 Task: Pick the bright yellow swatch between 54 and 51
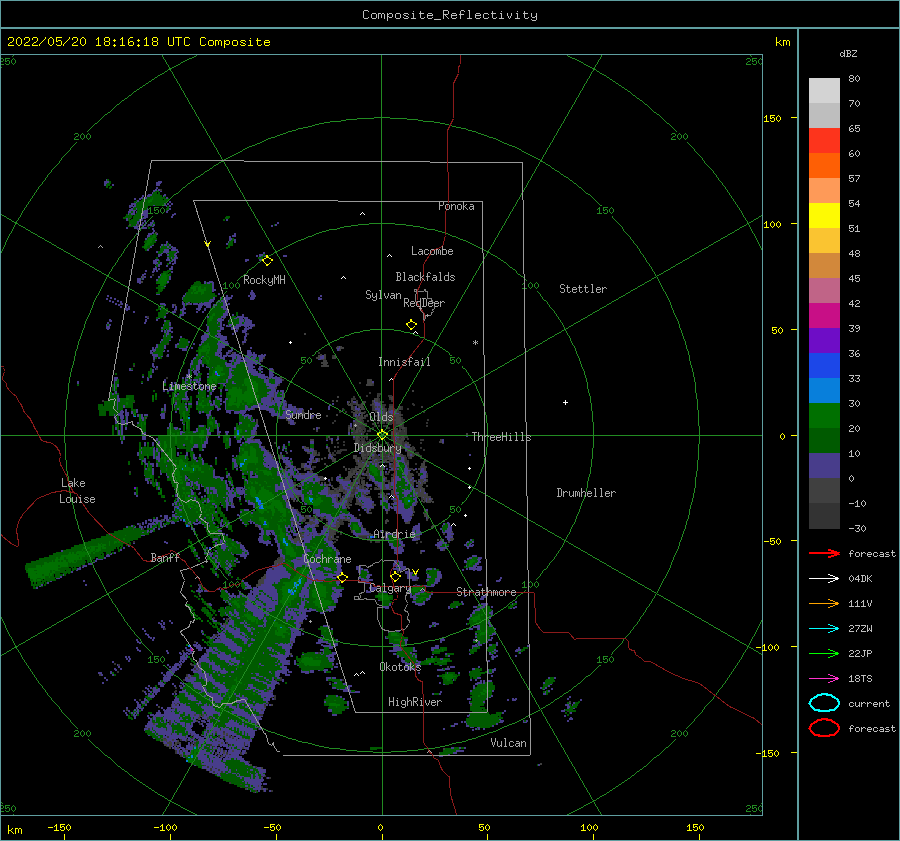pos(824,215)
